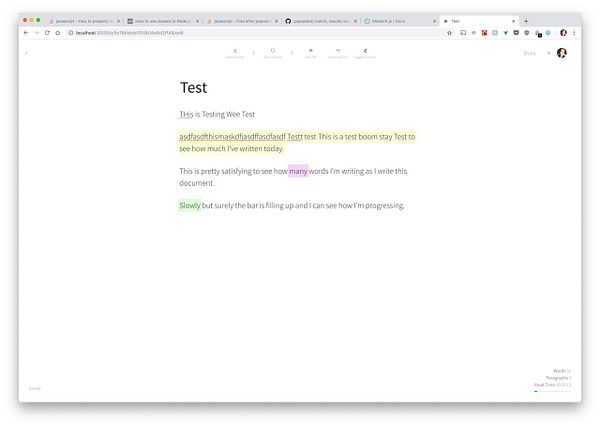Click the green highlighted word 'Slowly'

pos(190,205)
